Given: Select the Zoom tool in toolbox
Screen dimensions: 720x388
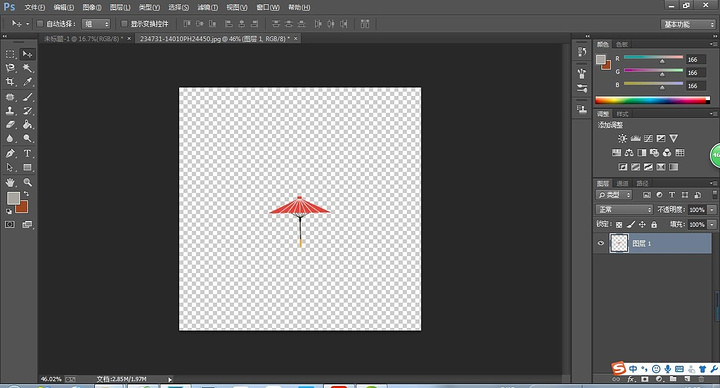Looking at the screenshot, I should coord(28,182).
